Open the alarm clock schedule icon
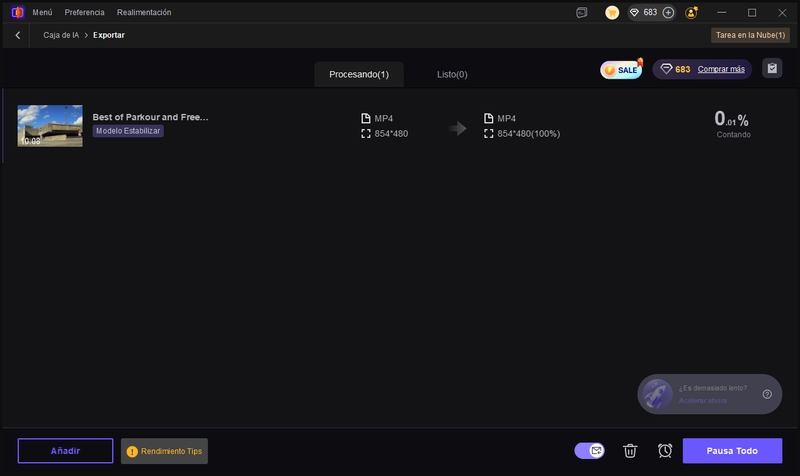800x476 pixels. pos(665,451)
